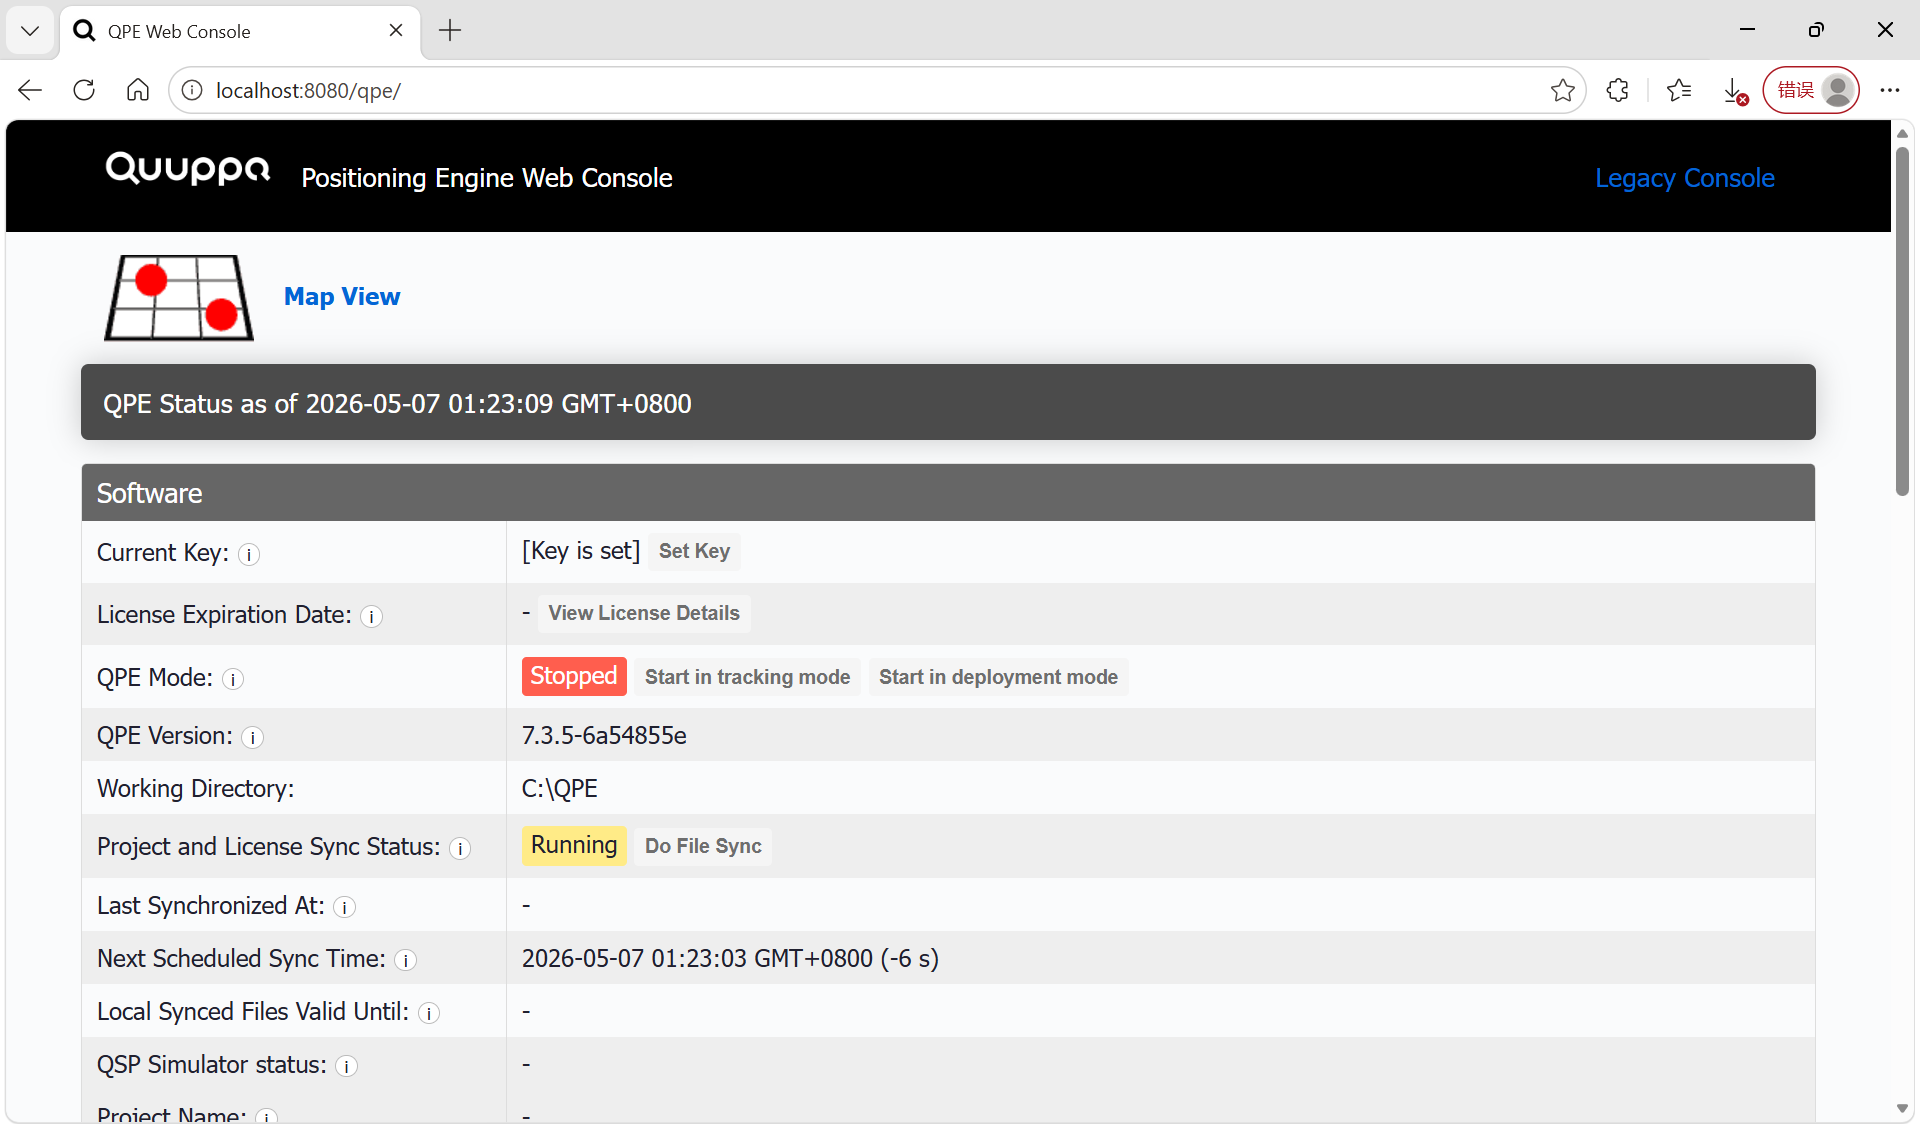The height and width of the screenshot is (1128, 1920).
Task: Click the info icon next to Last Synchronized At
Action: (x=345, y=907)
